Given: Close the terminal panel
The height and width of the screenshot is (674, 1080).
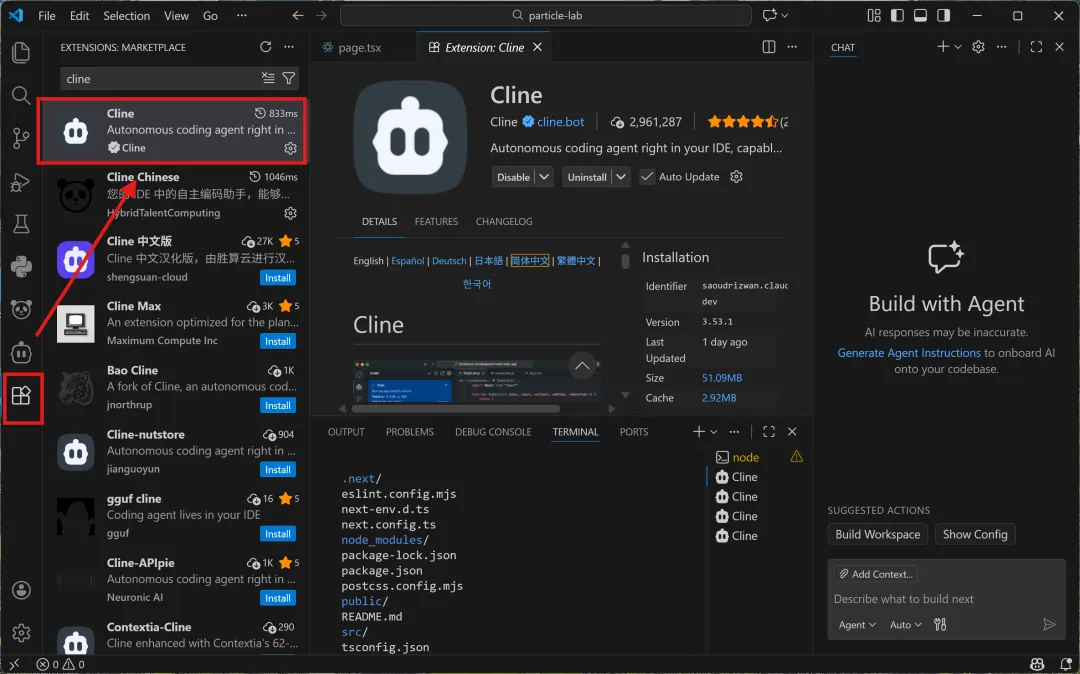Looking at the screenshot, I should point(792,432).
